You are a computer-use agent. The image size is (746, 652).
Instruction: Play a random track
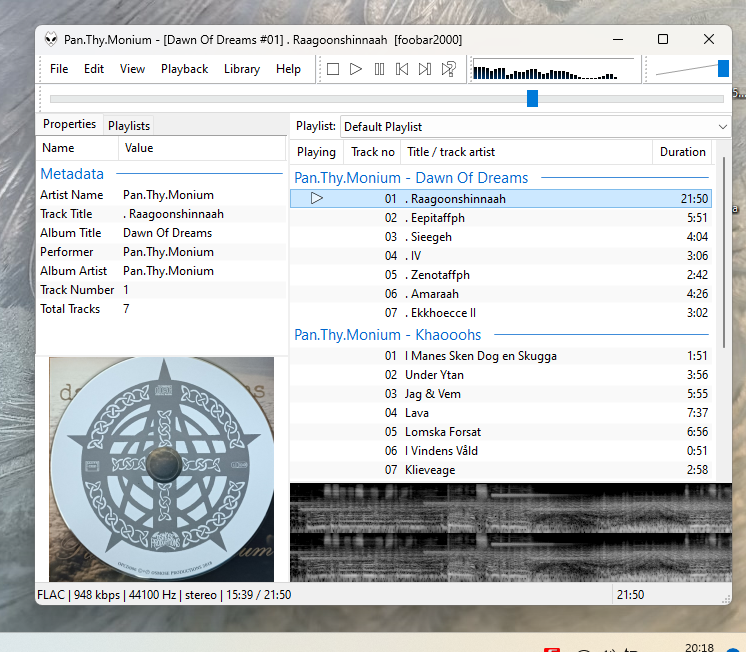(x=449, y=69)
